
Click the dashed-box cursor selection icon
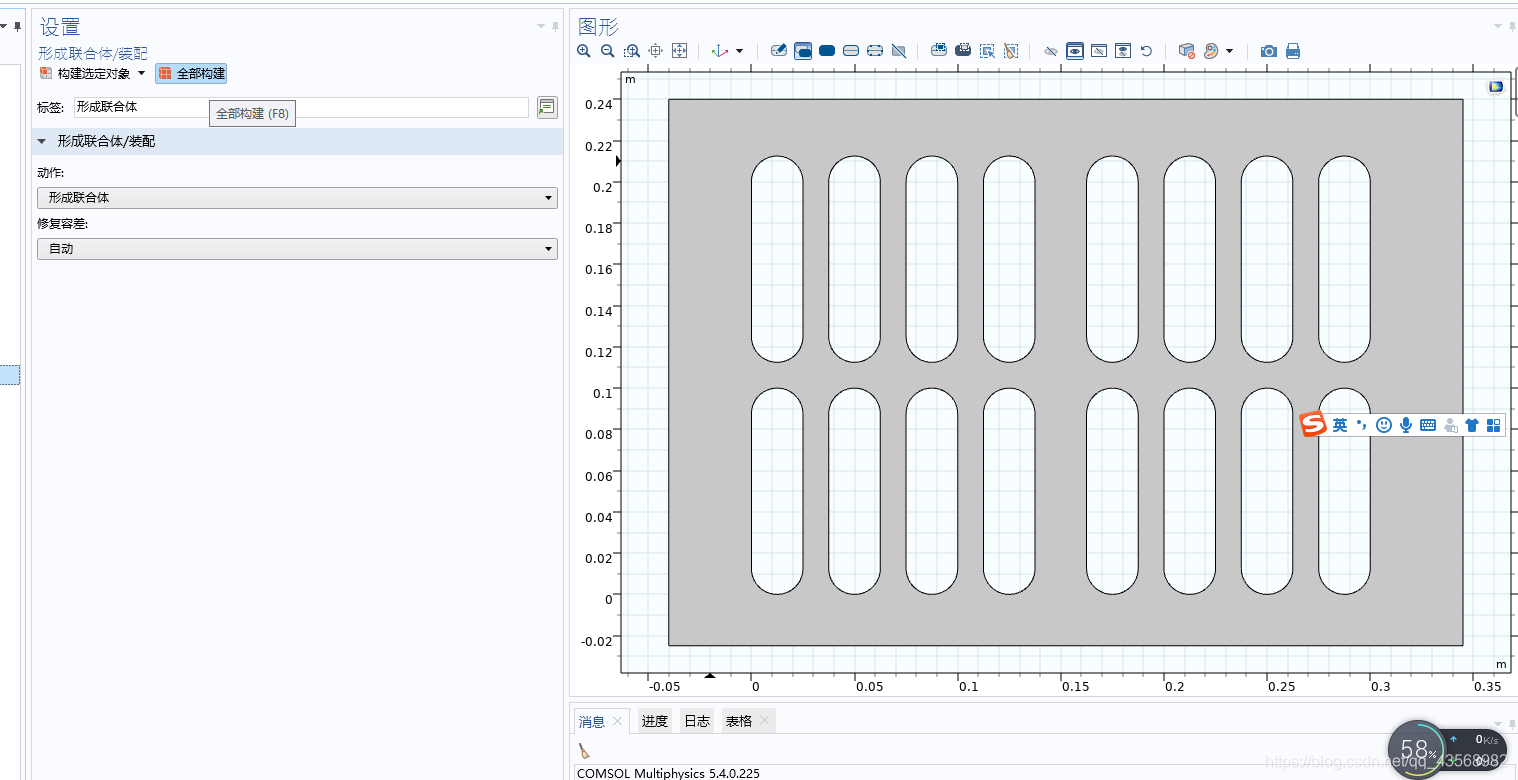(987, 51)
